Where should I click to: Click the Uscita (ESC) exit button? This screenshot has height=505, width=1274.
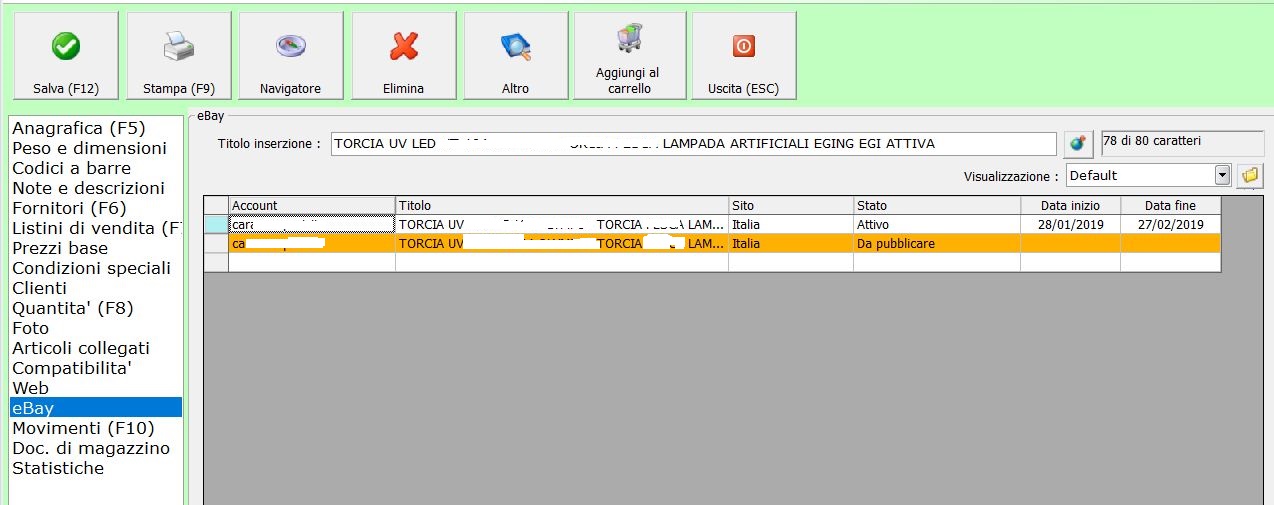click(743, 55)
